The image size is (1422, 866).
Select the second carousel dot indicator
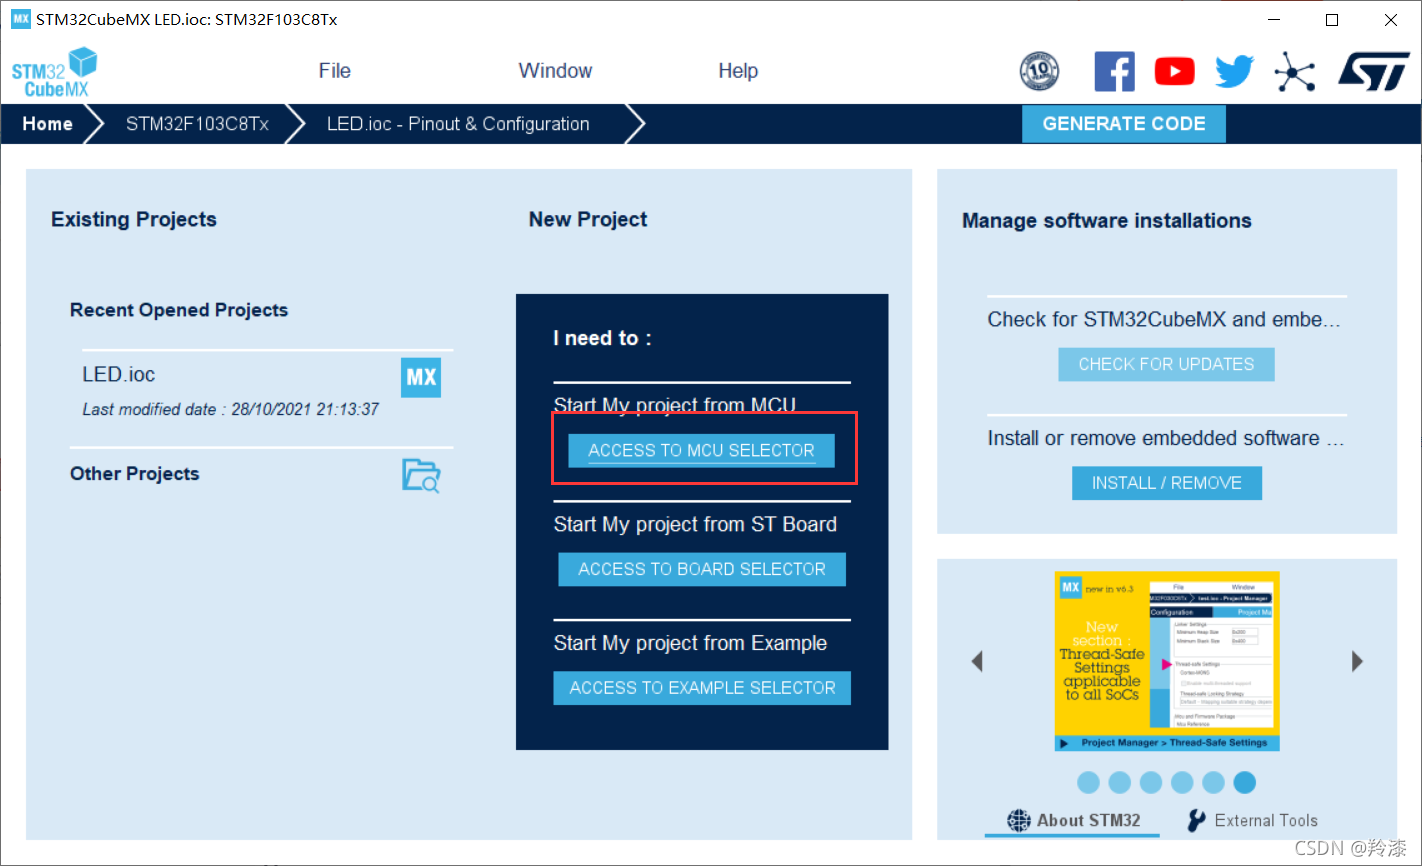[1120, 783]
